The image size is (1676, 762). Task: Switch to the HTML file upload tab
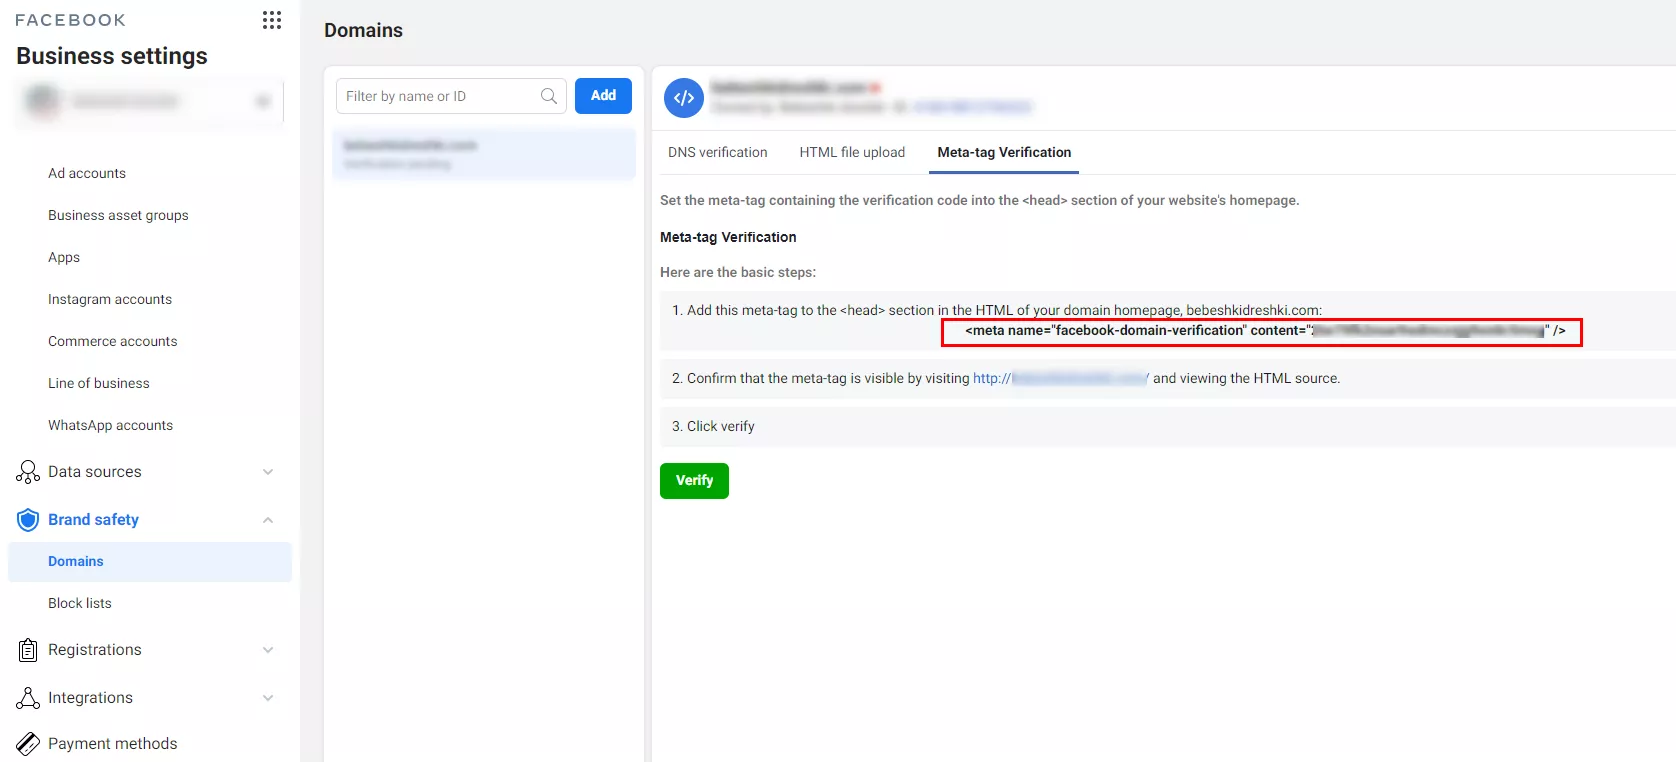(852, 152)
